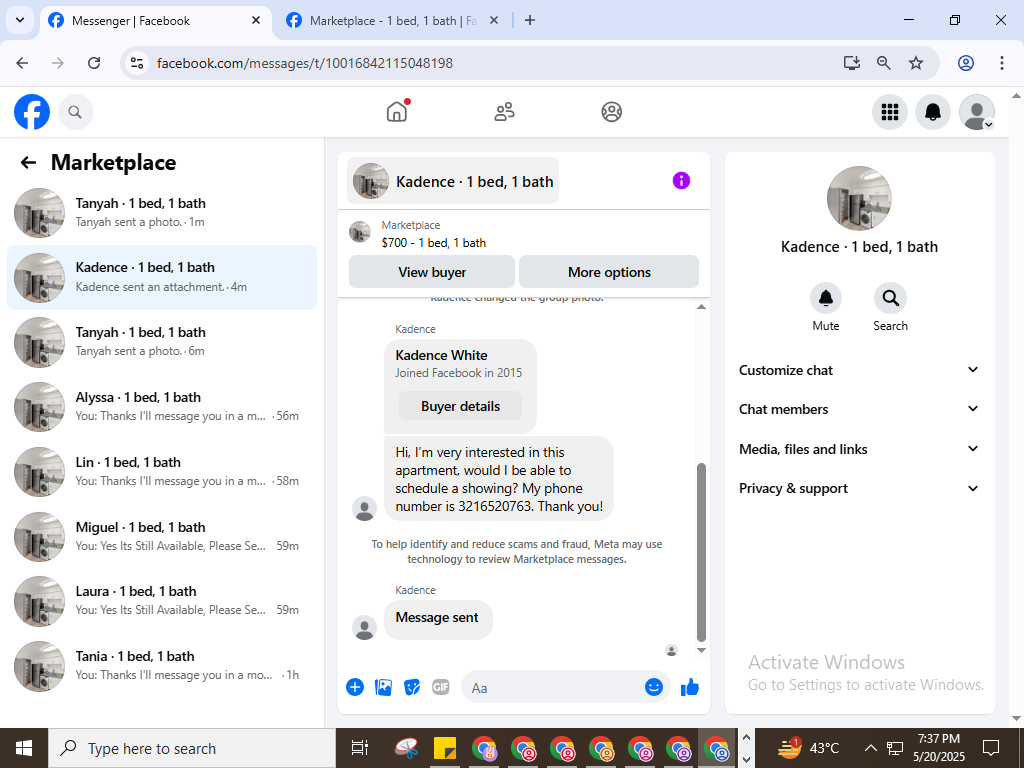Open the Chrome profile icon

[x=966, y=63]
